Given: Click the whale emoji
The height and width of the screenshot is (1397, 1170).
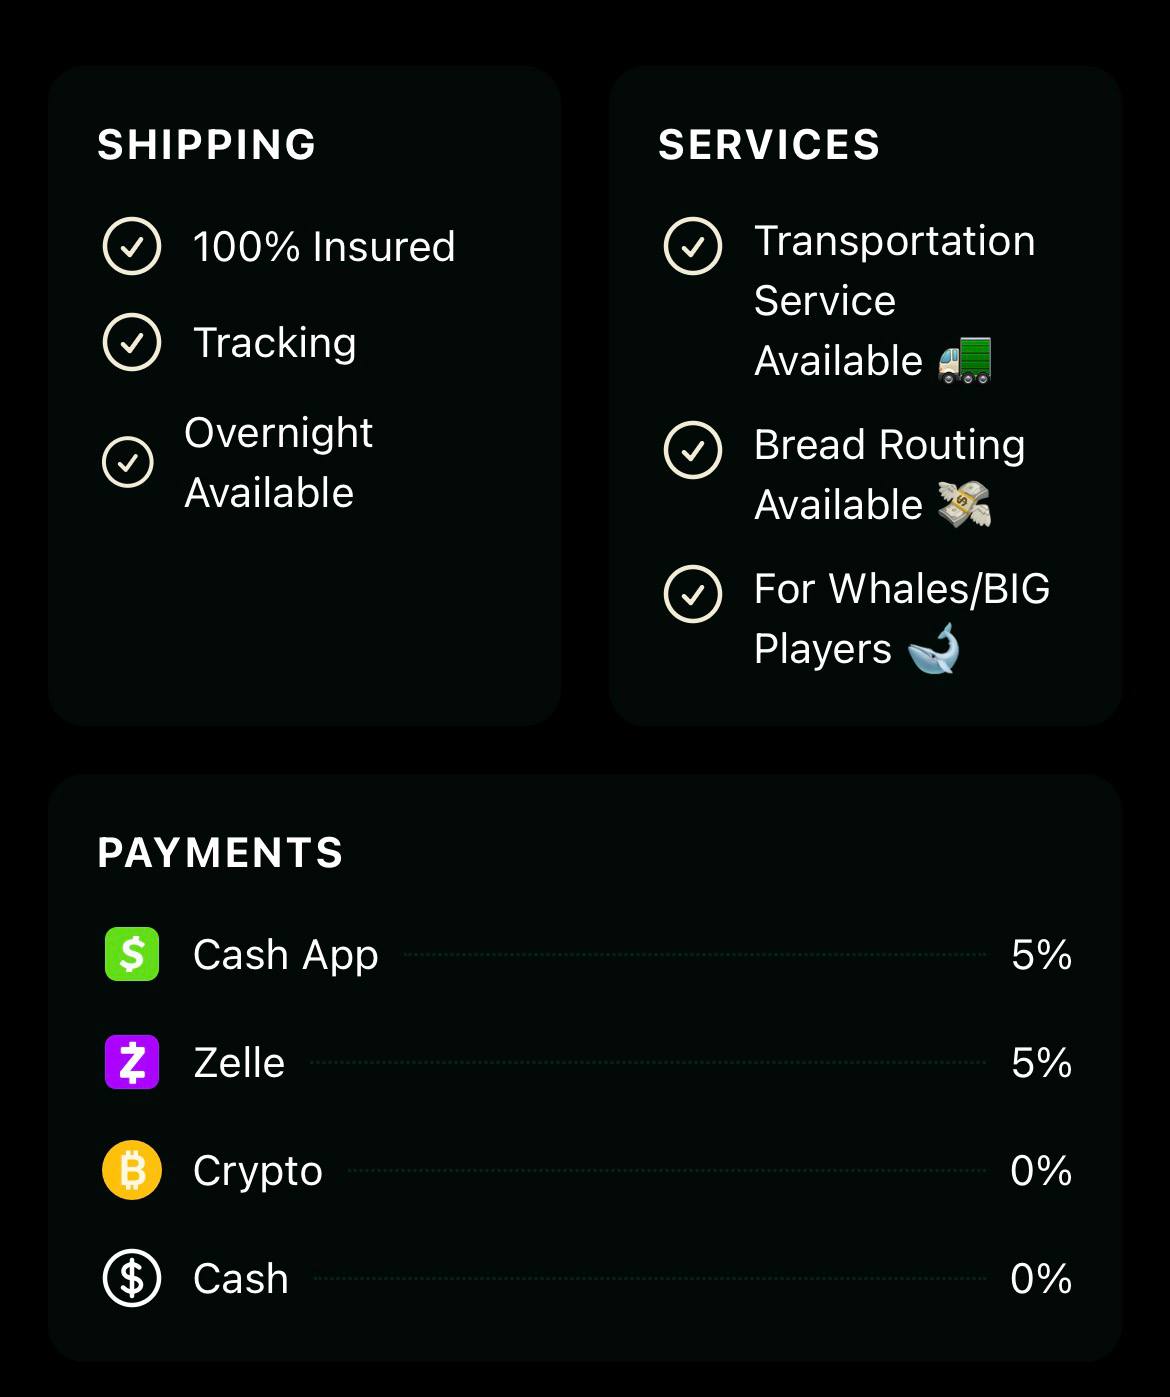Looking at the screenshot, I should click(x=934, y=649).
